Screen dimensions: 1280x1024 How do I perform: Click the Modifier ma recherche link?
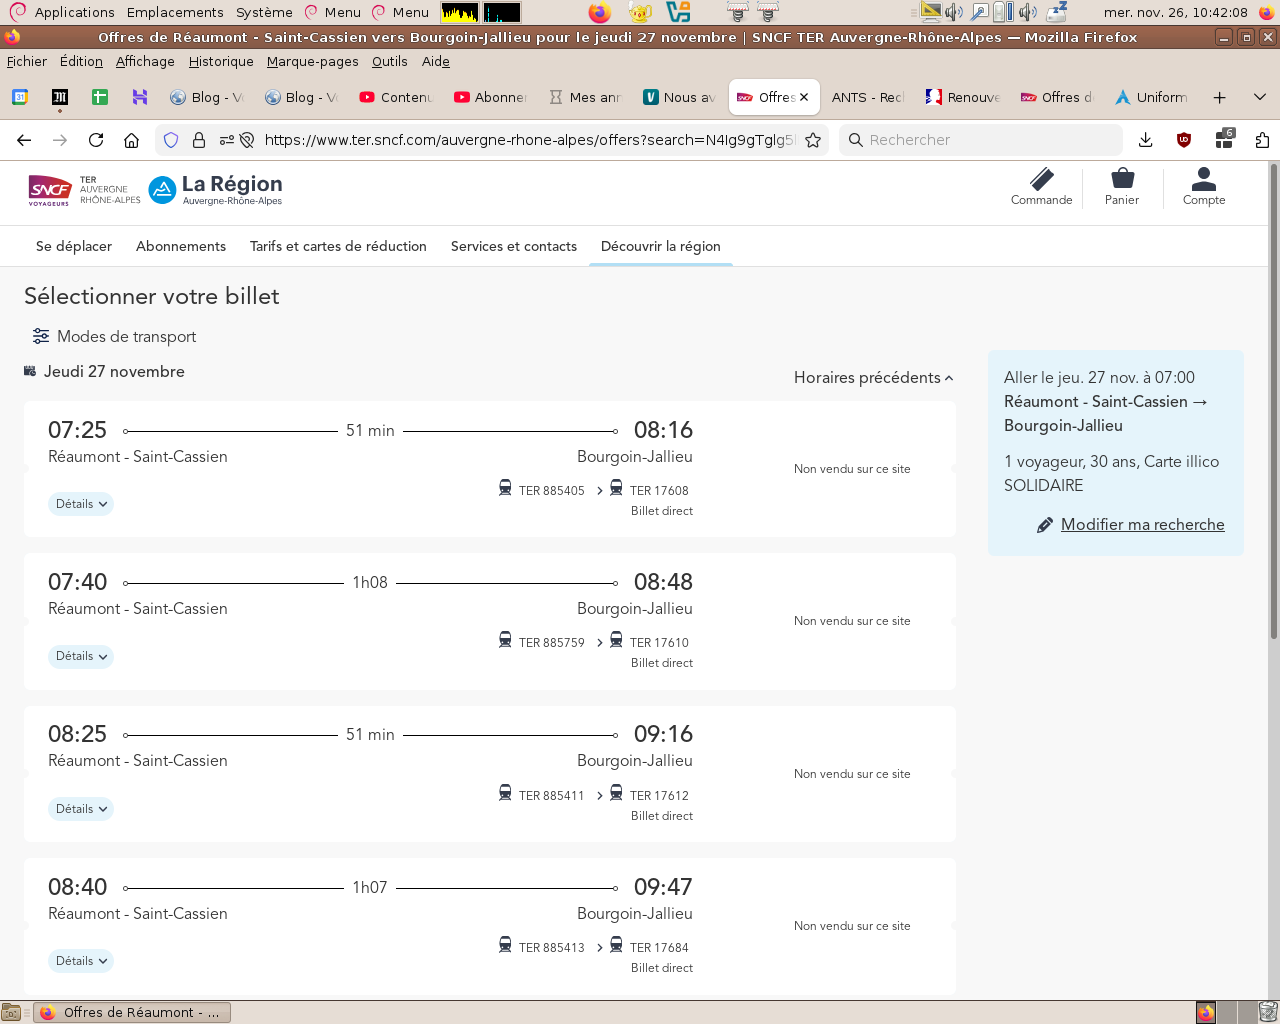click(1142, 525)
